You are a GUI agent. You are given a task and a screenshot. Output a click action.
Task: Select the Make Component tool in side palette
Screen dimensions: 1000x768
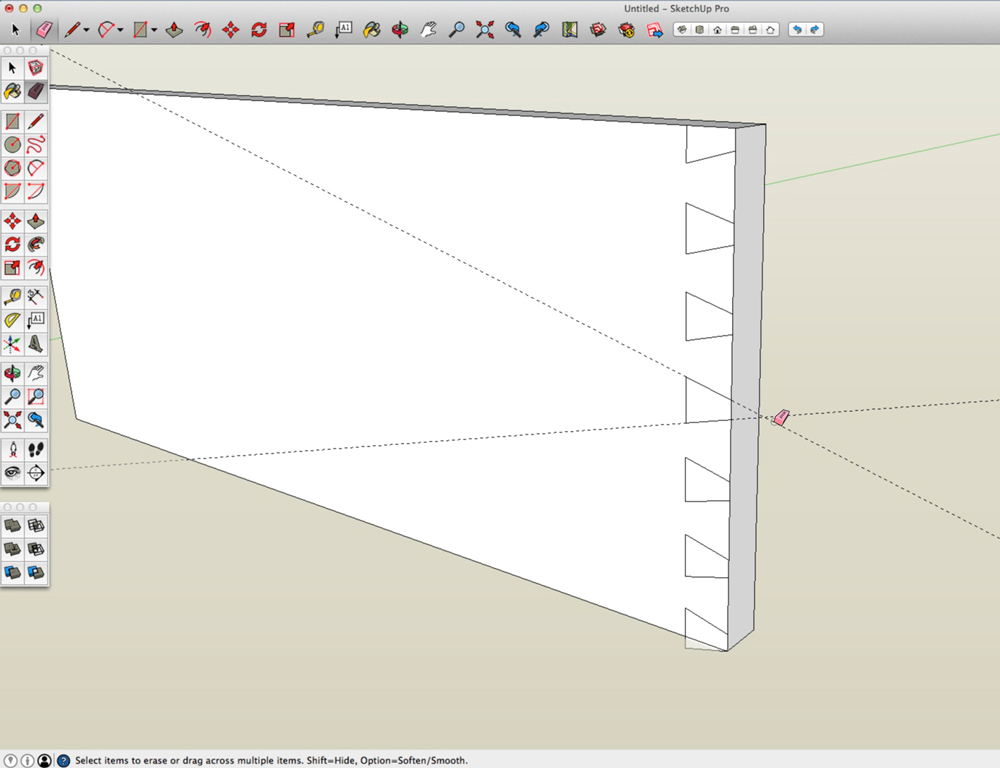[36, 68]
